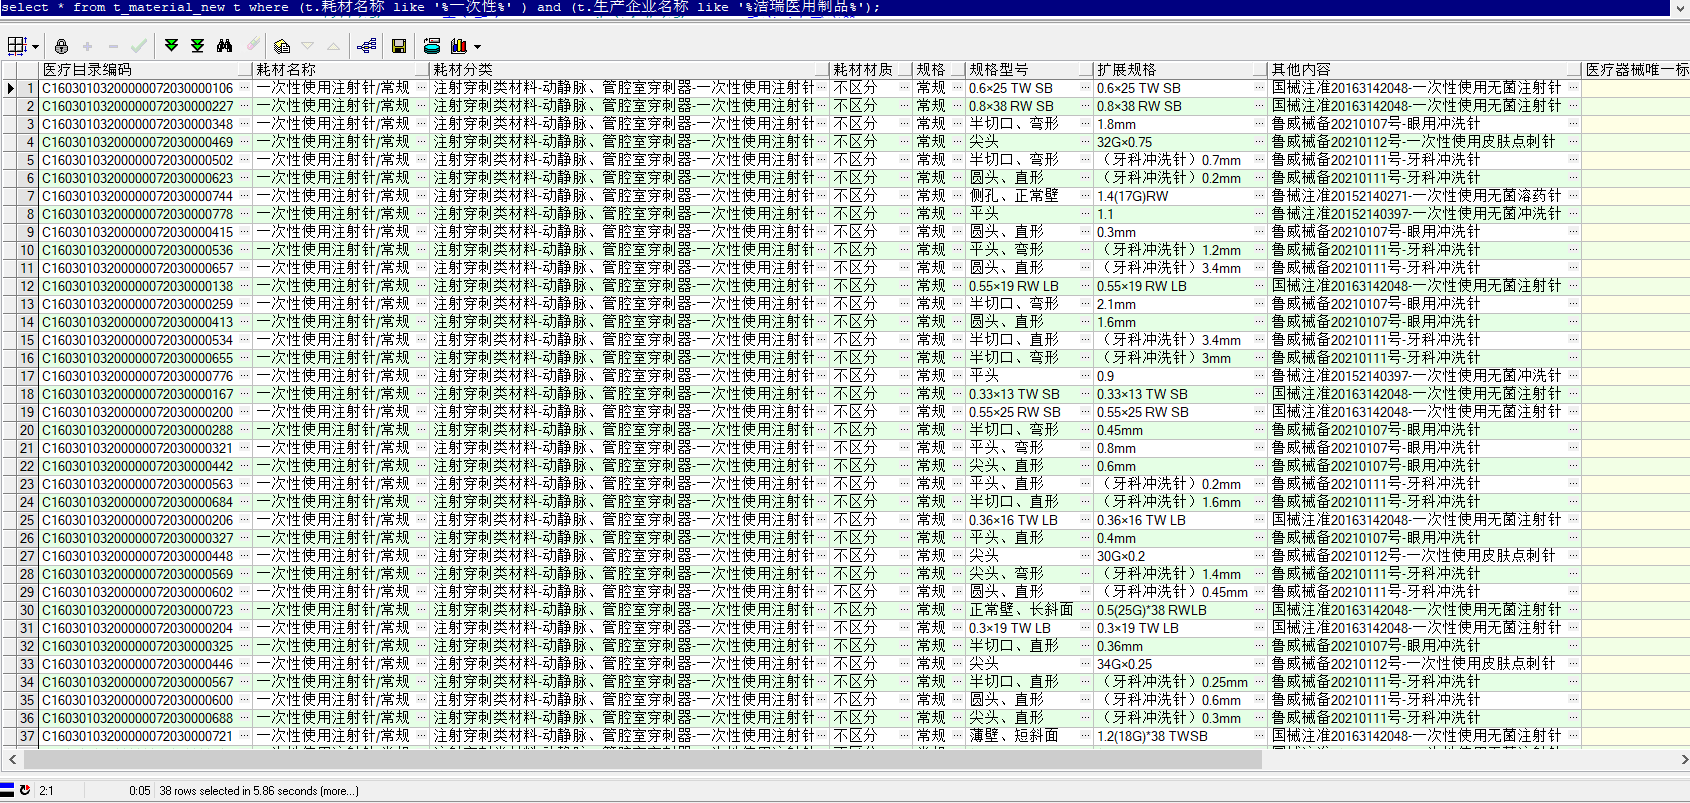
Task: Click the 耗材名称 column header
Action: (341, 69)
